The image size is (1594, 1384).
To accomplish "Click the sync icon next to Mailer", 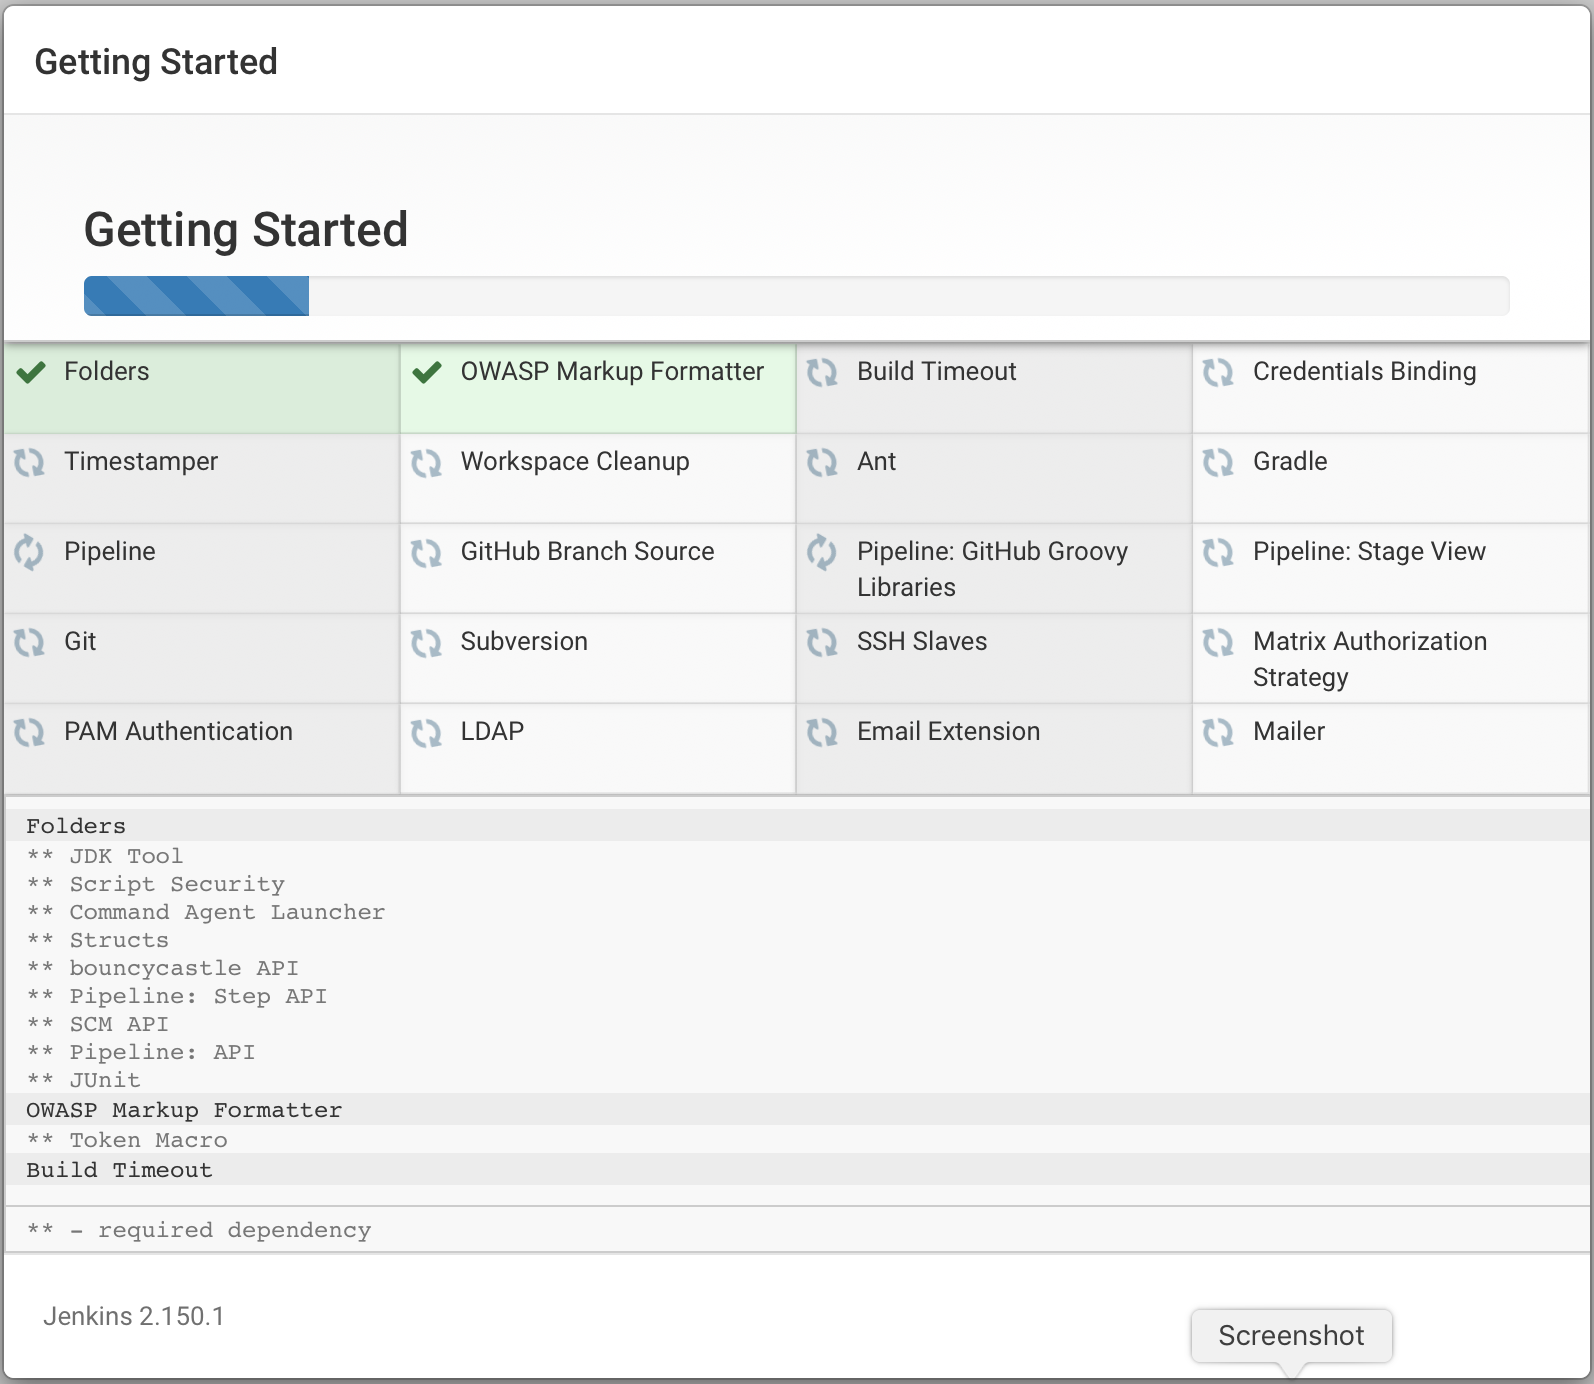I will pyautogui.click(x=1218, y=733).
